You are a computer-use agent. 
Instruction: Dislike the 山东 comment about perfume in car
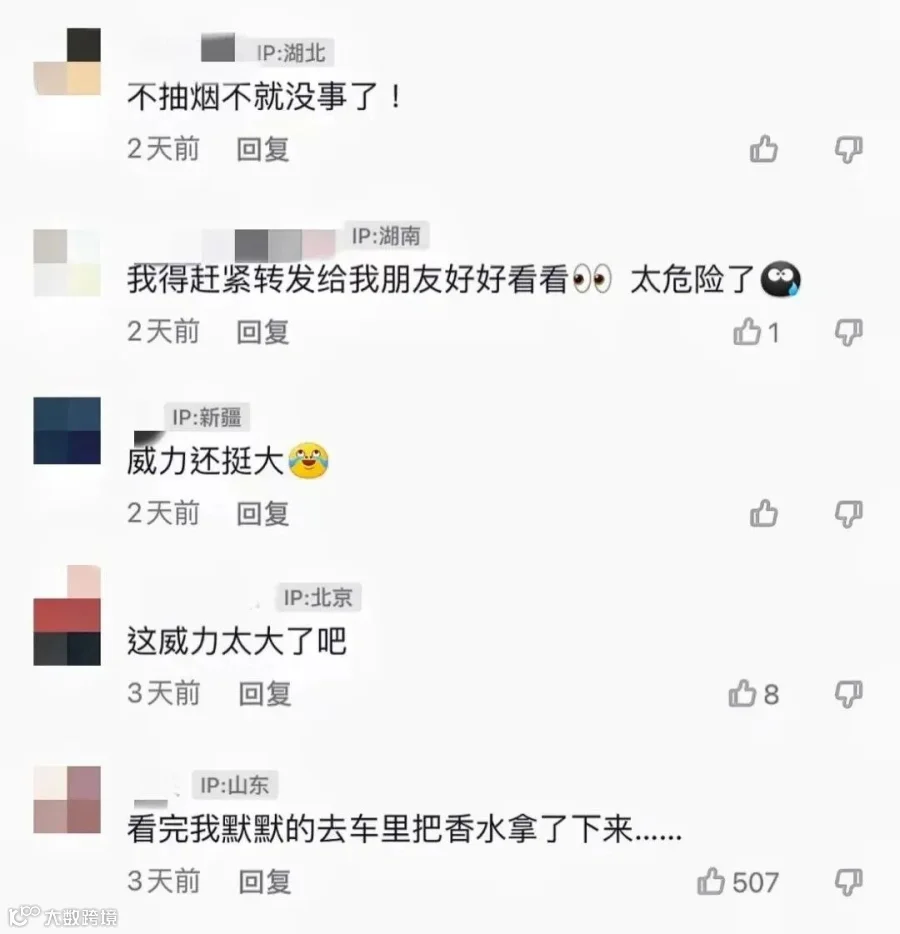pyautogui.click(x=849, y=882)
